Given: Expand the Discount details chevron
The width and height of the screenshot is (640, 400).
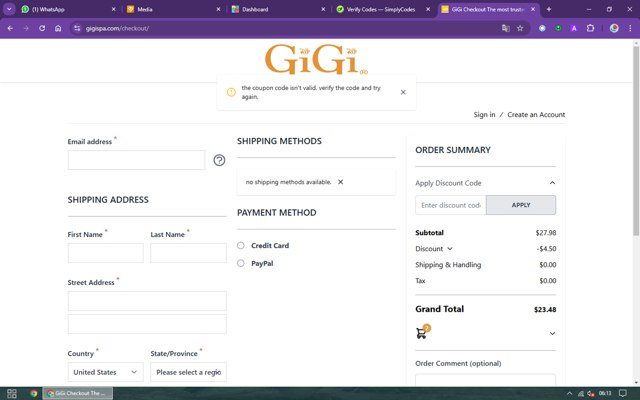Looking at the screenshot, I should 450,249.
